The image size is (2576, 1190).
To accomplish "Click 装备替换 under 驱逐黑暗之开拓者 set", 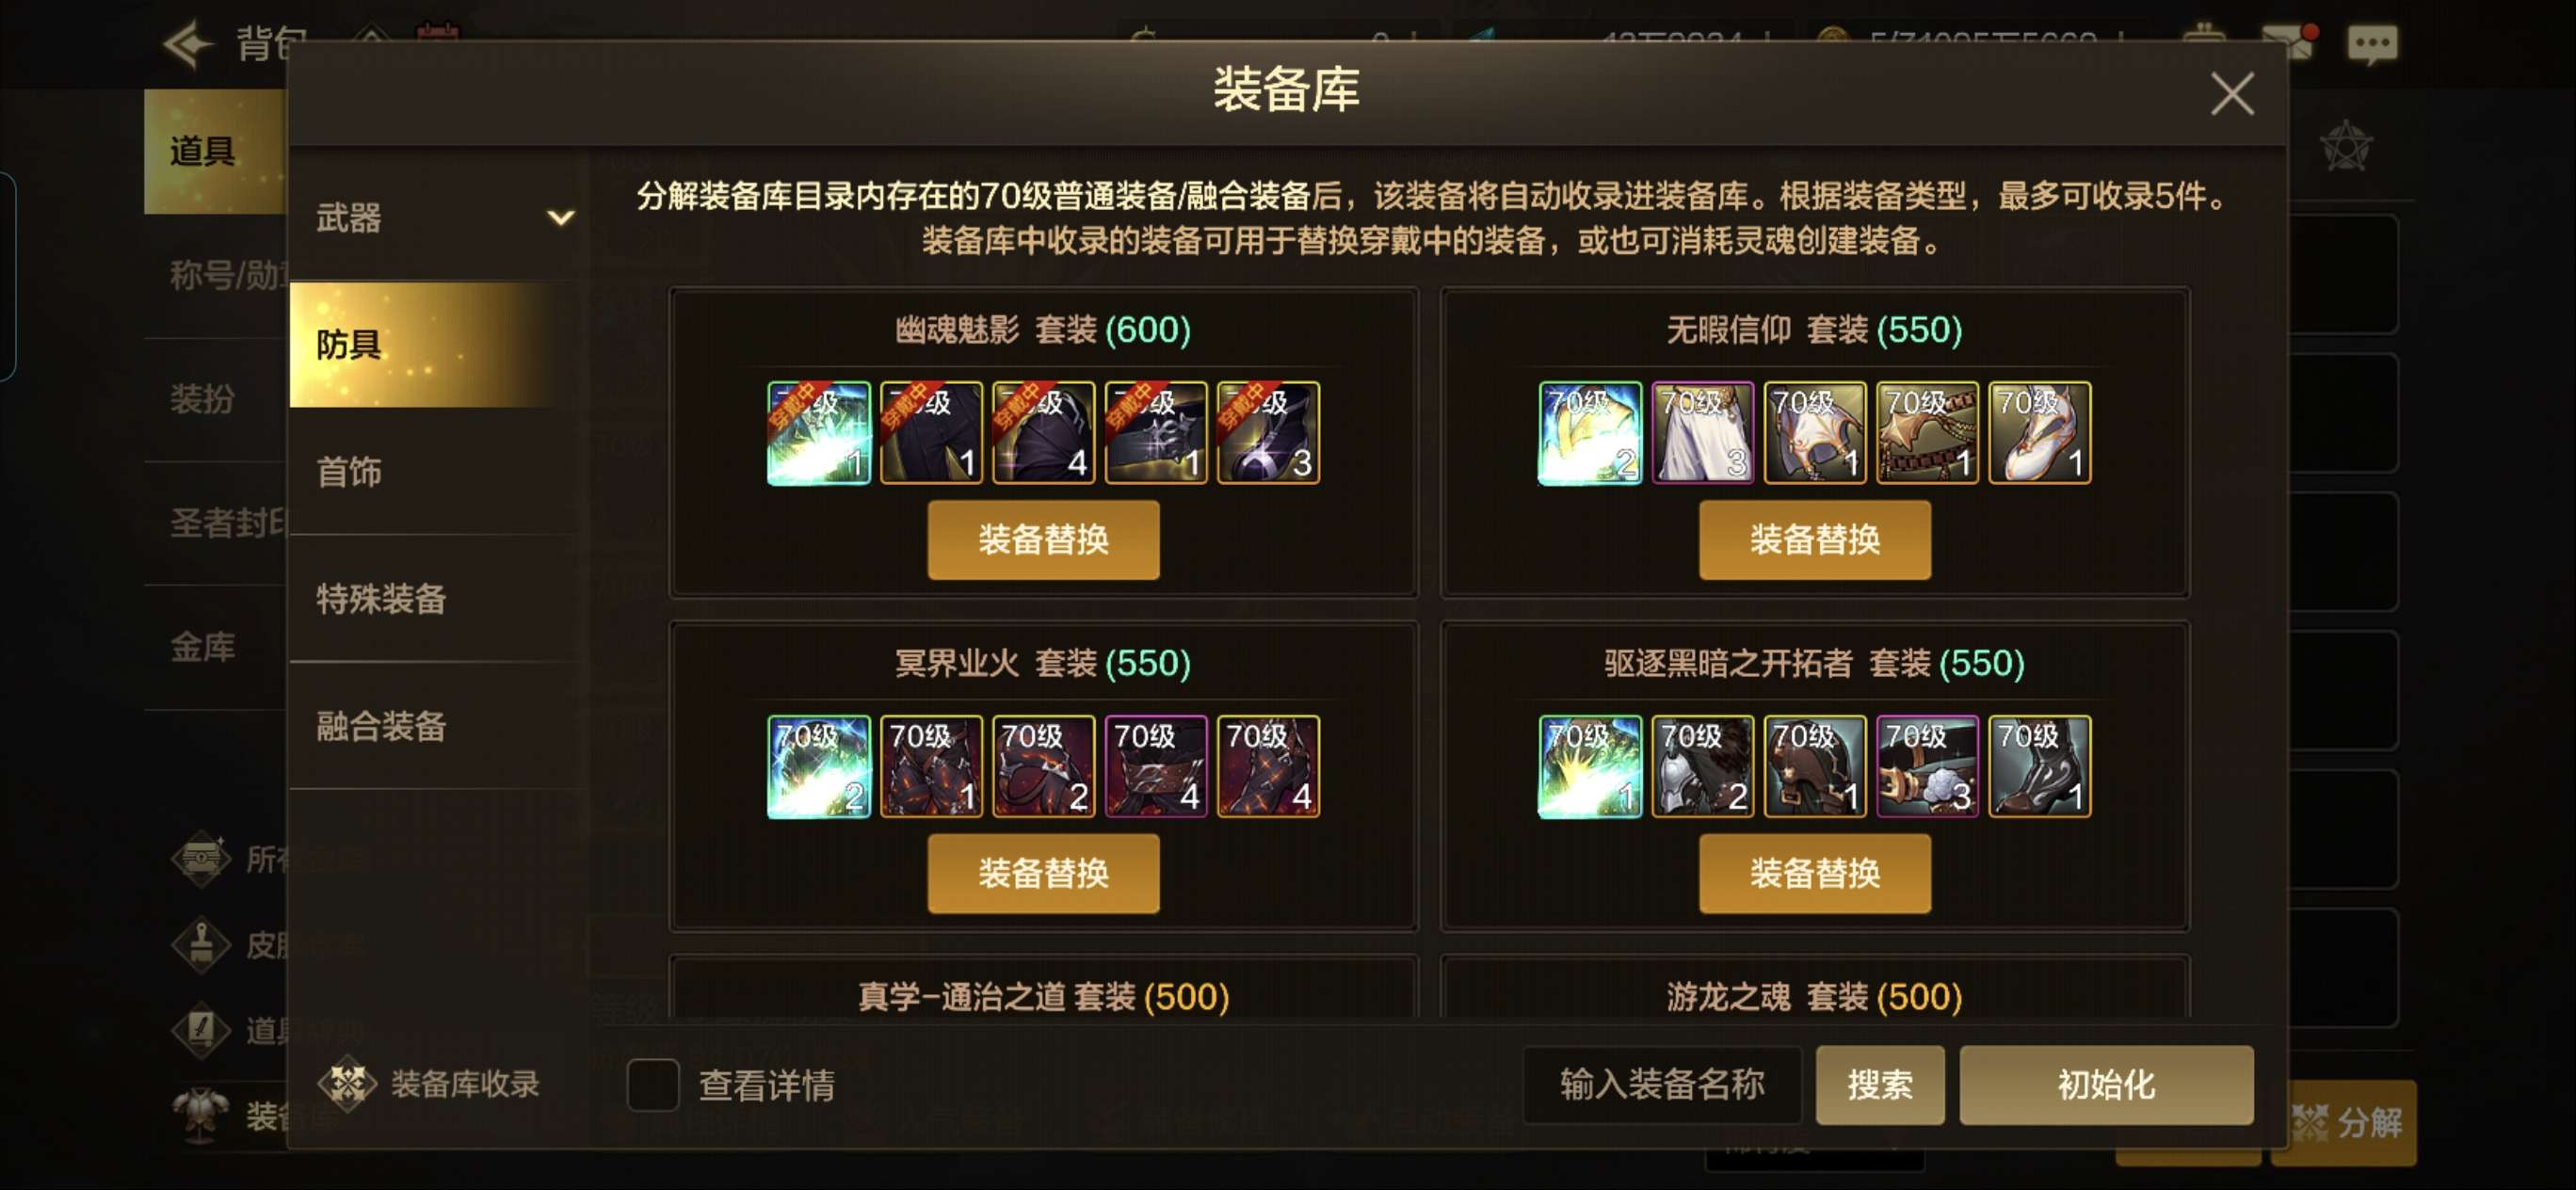I will [x=1814, y=874].
